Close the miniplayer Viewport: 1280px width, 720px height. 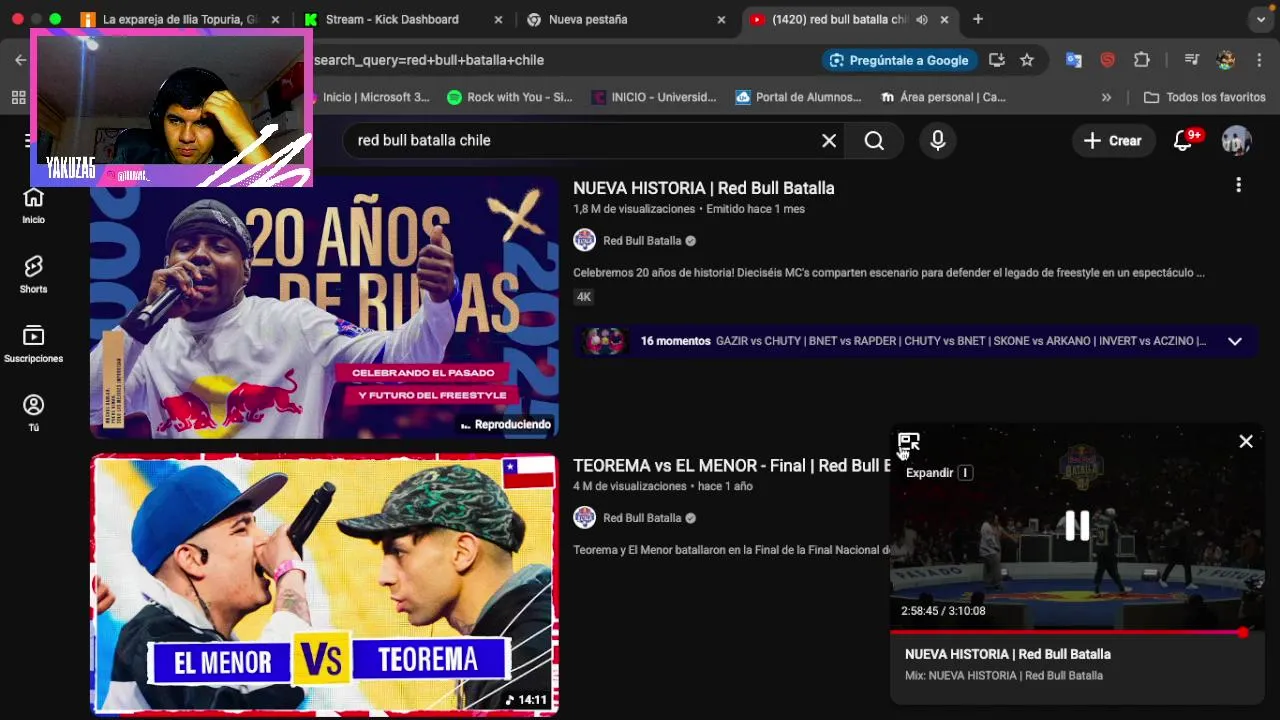(1246, 441)
